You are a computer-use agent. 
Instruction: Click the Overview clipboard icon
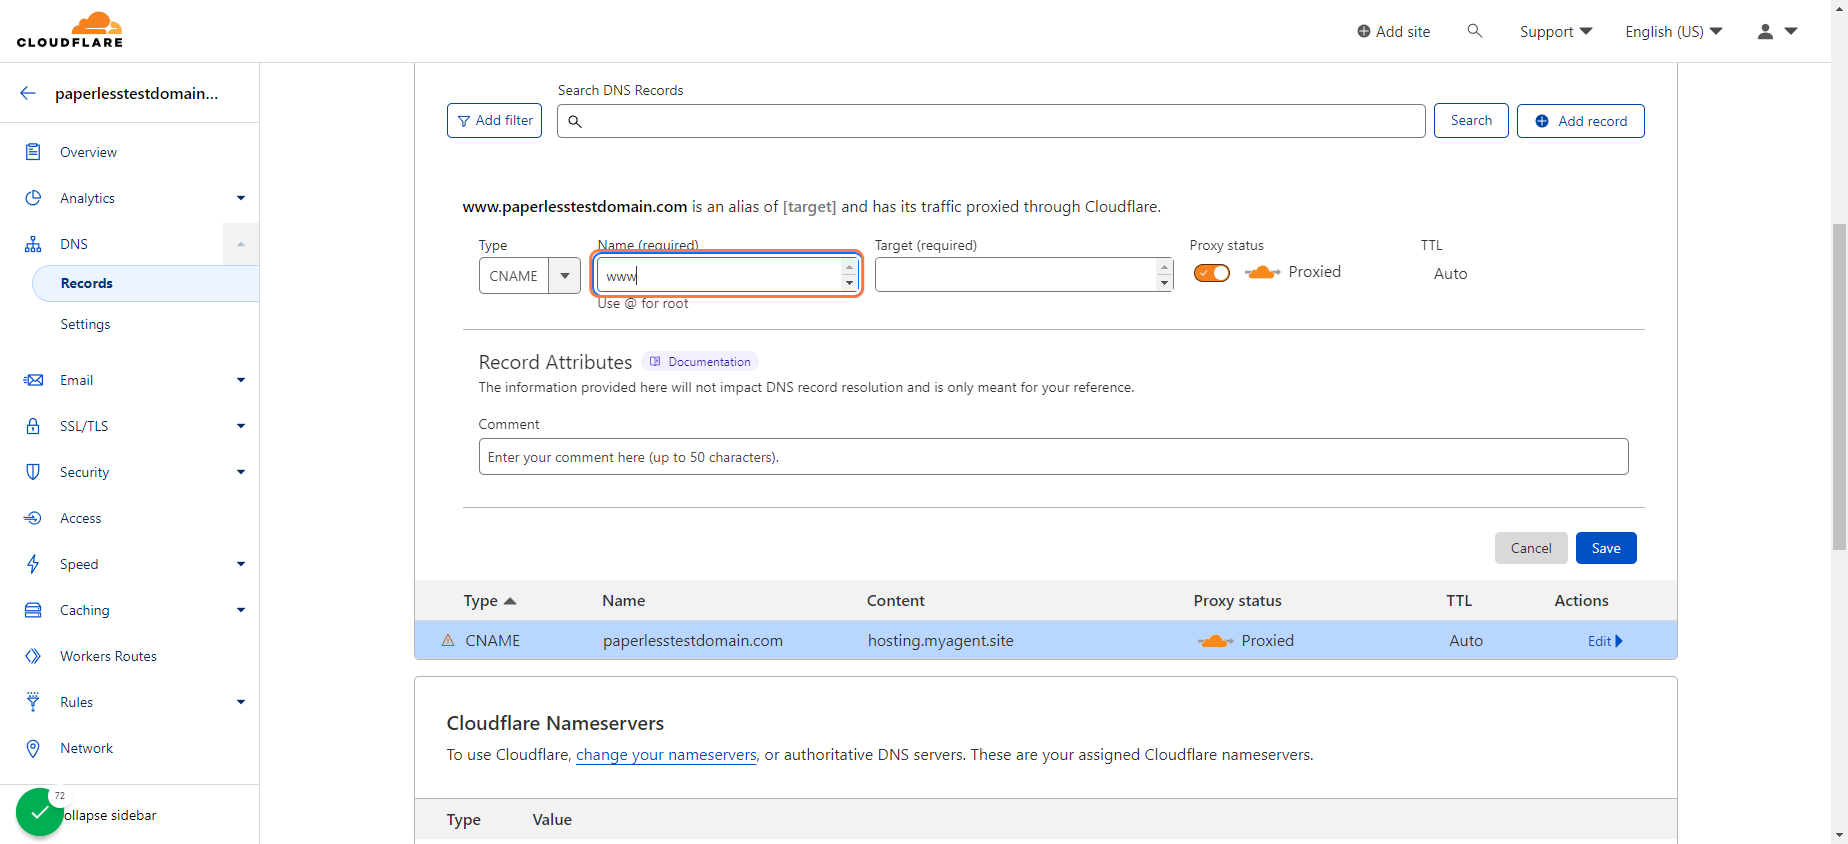[x=33, y=152]
